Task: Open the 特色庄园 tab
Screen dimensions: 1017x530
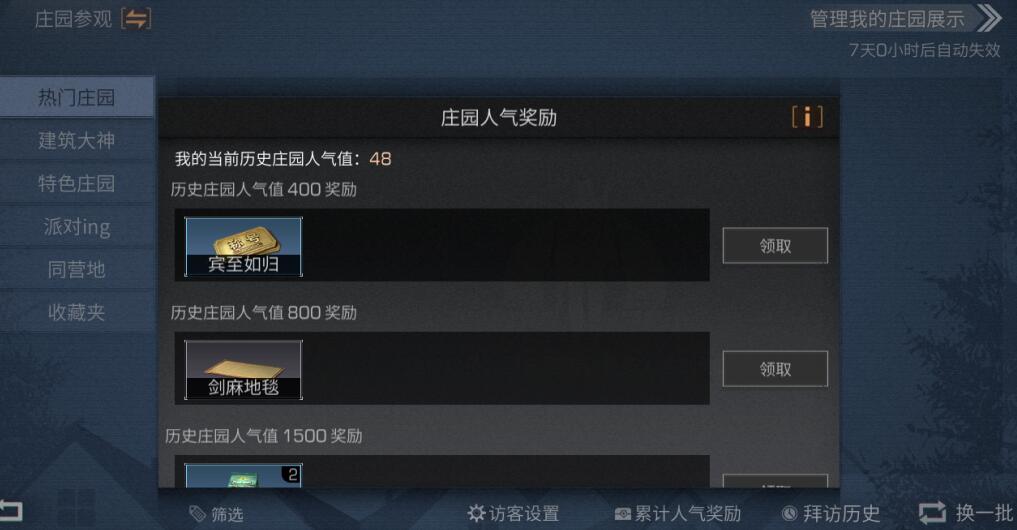Action: click(77, 183)
